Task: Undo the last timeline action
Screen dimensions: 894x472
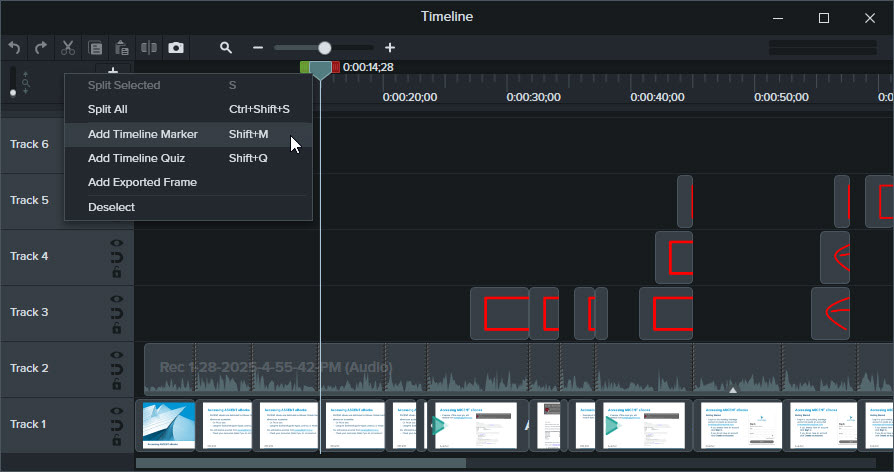Action: point(14,48)
